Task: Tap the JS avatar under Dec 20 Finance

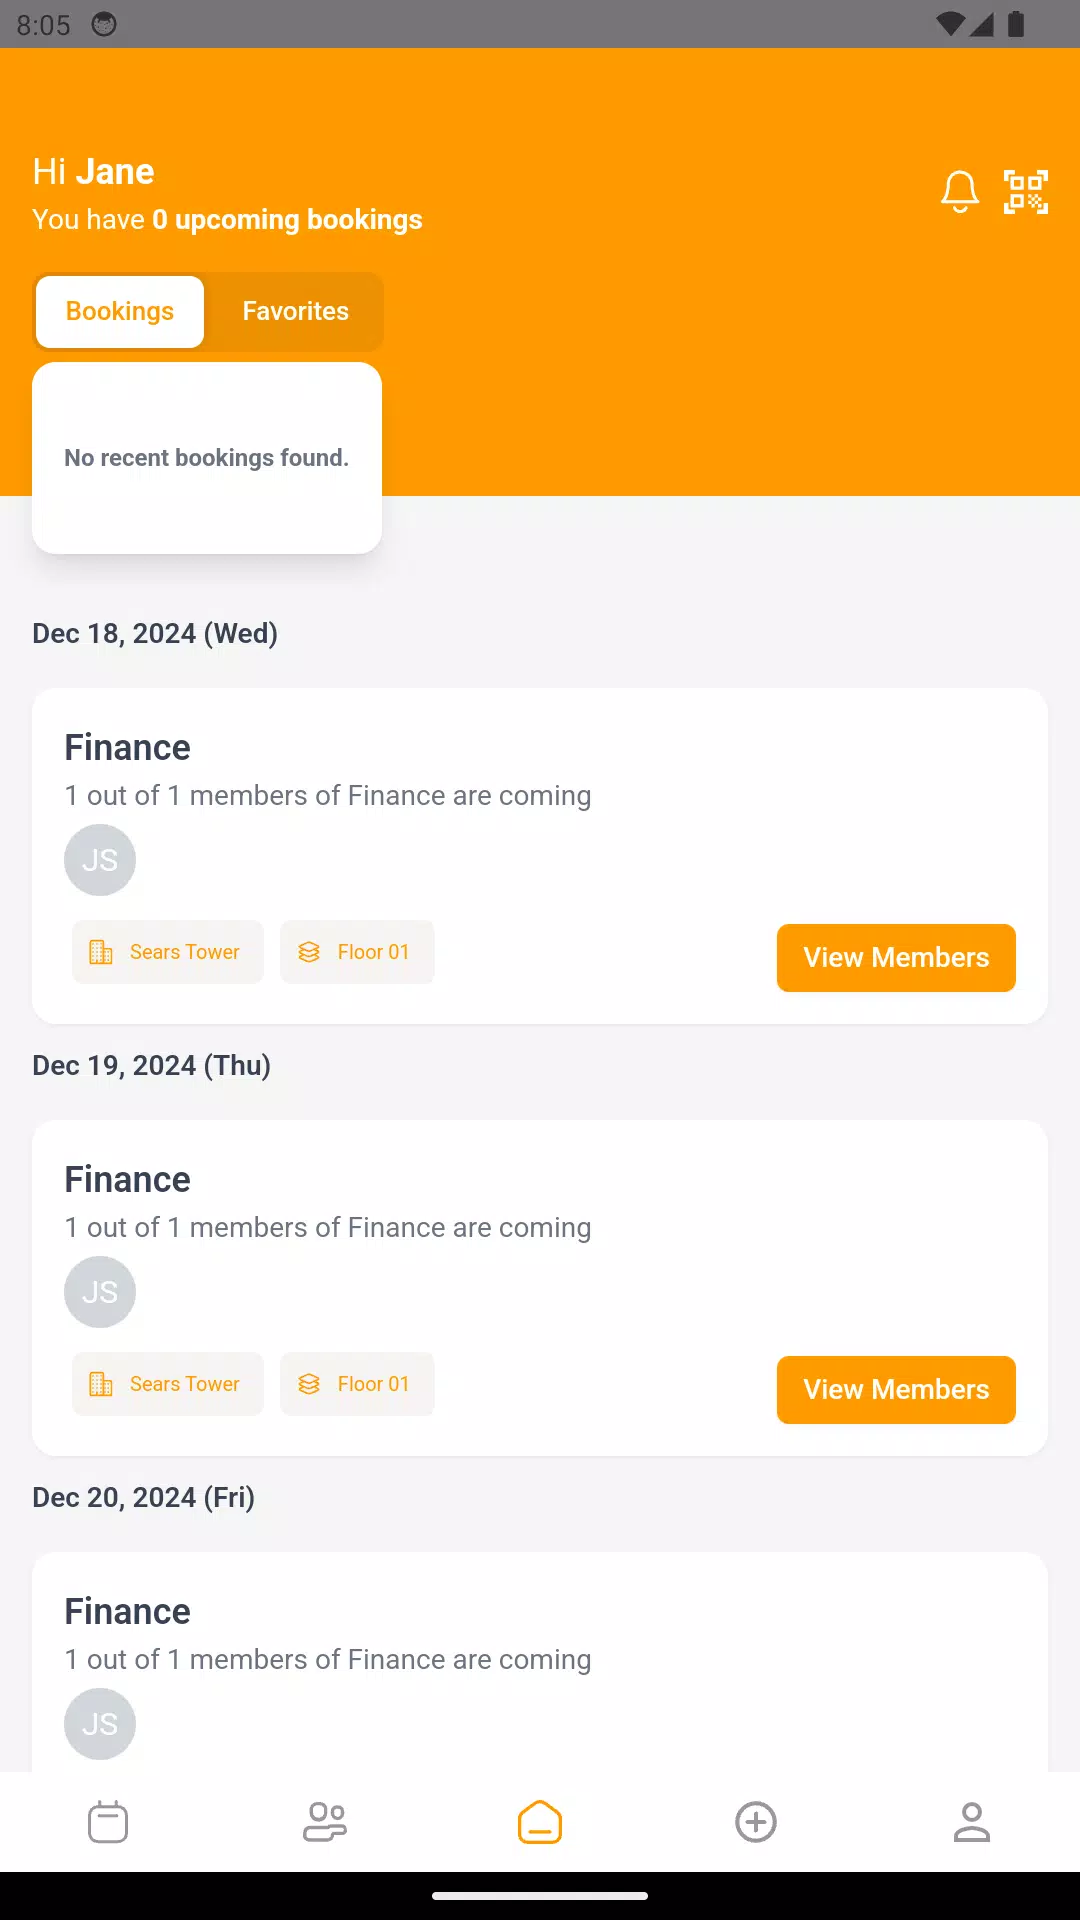Action: pyautogui.click(x=100, y=1724)
